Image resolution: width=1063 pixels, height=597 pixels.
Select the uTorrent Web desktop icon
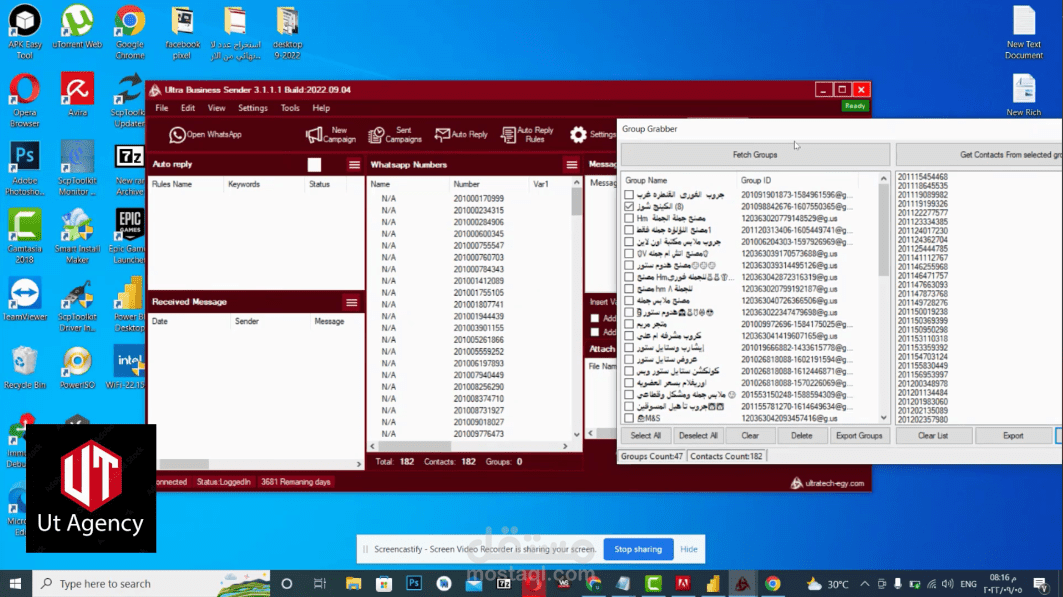[x=77, y=27]
